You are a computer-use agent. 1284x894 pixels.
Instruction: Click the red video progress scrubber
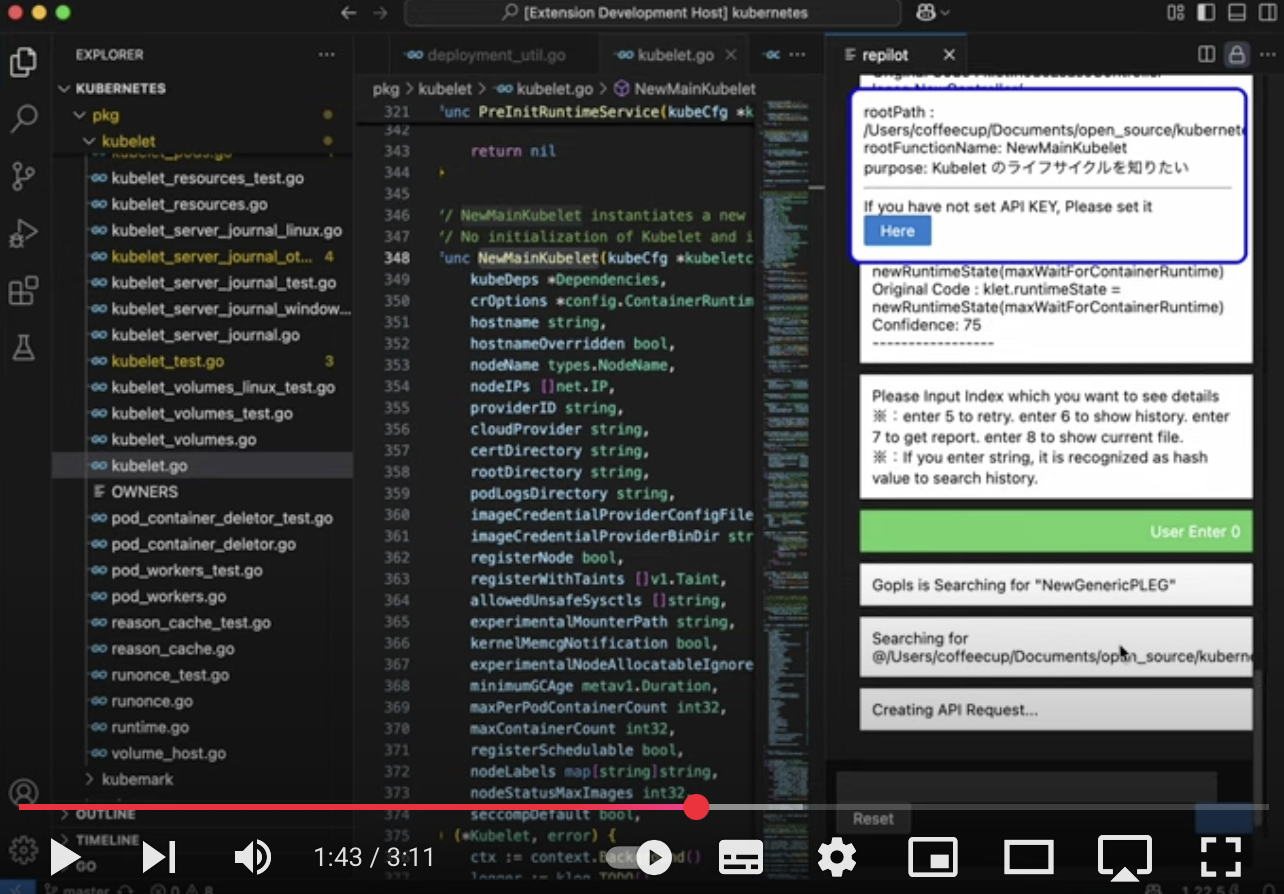click(696, 807)
